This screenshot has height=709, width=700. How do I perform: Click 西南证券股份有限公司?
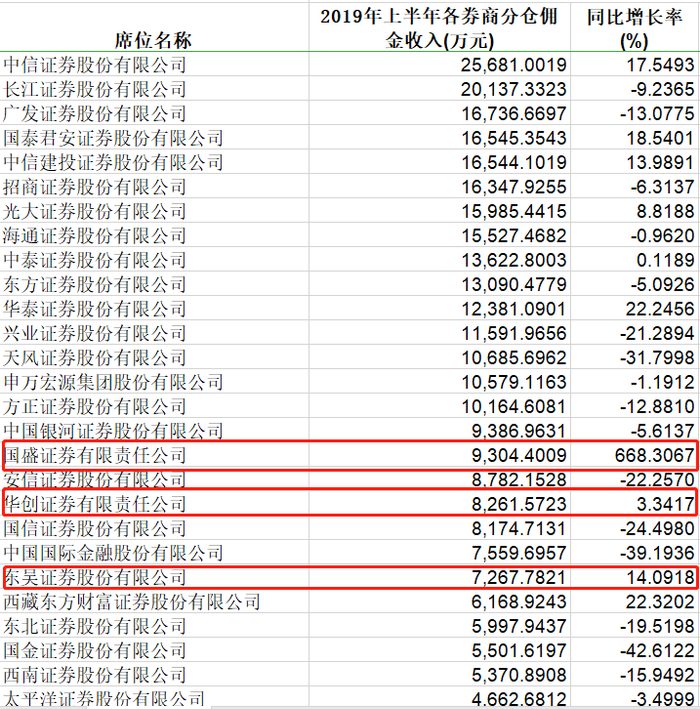[95, 675]
